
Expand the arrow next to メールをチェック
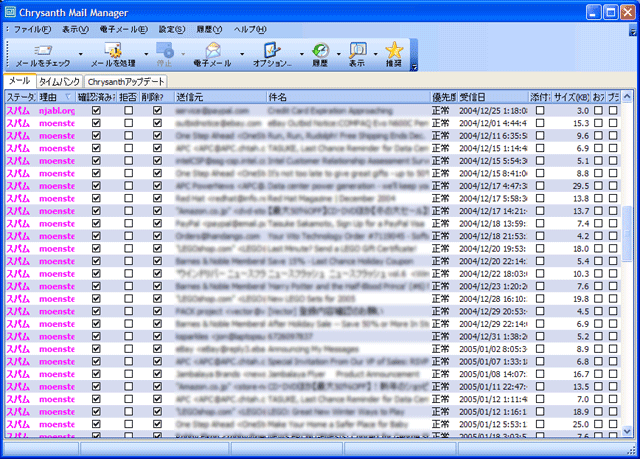(x=80, y=54)
